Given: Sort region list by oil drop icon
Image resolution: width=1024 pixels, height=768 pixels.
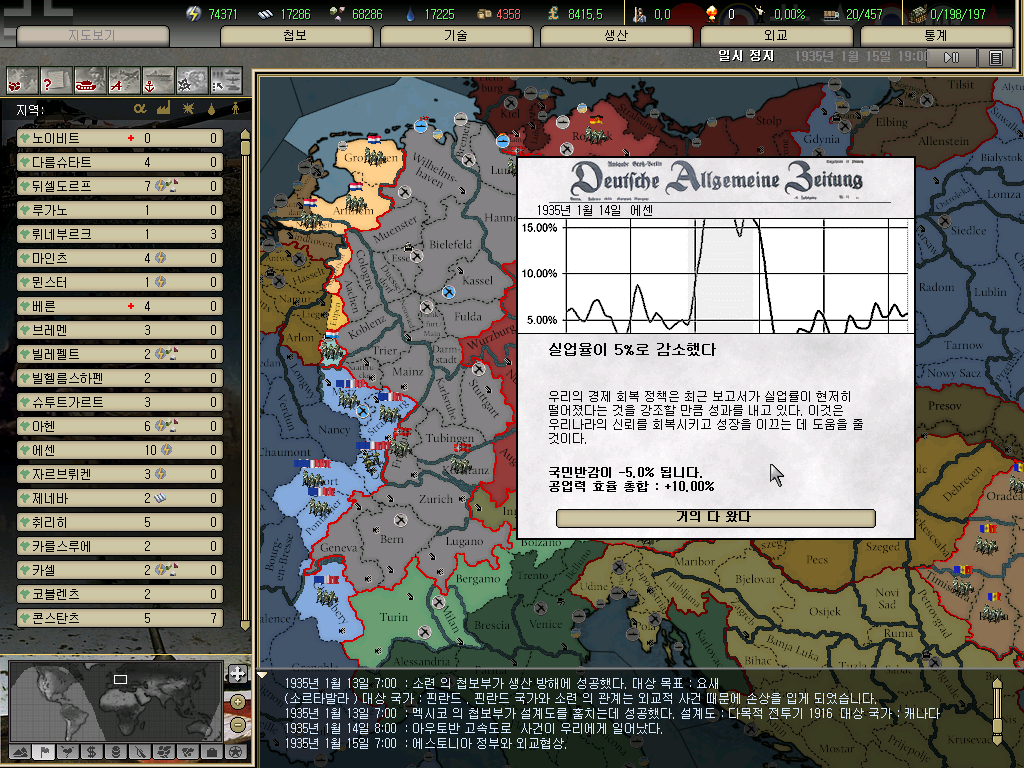Looking at the screenshot, I should [212, 108].
